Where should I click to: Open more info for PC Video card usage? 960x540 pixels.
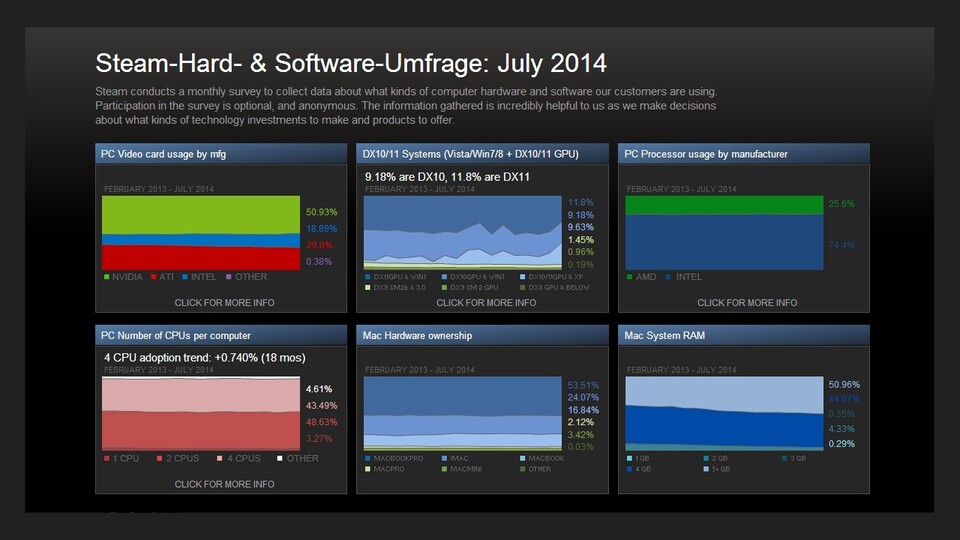point(224,302)
